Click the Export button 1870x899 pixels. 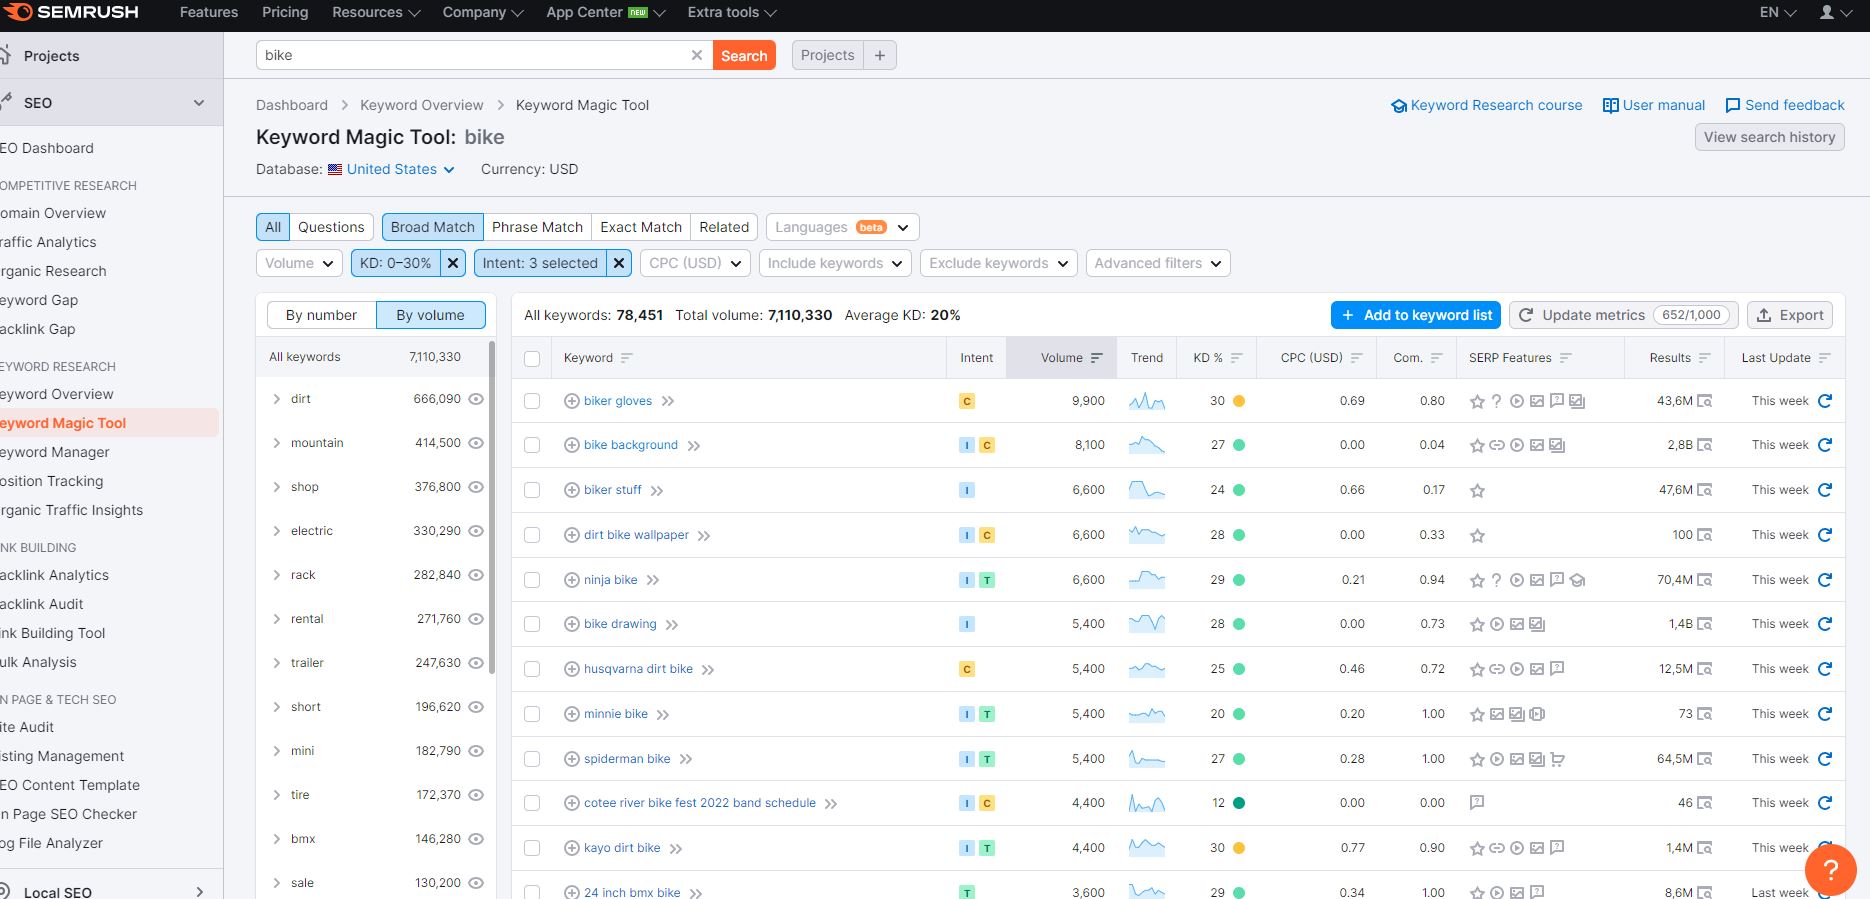[x=1790, y=315]
